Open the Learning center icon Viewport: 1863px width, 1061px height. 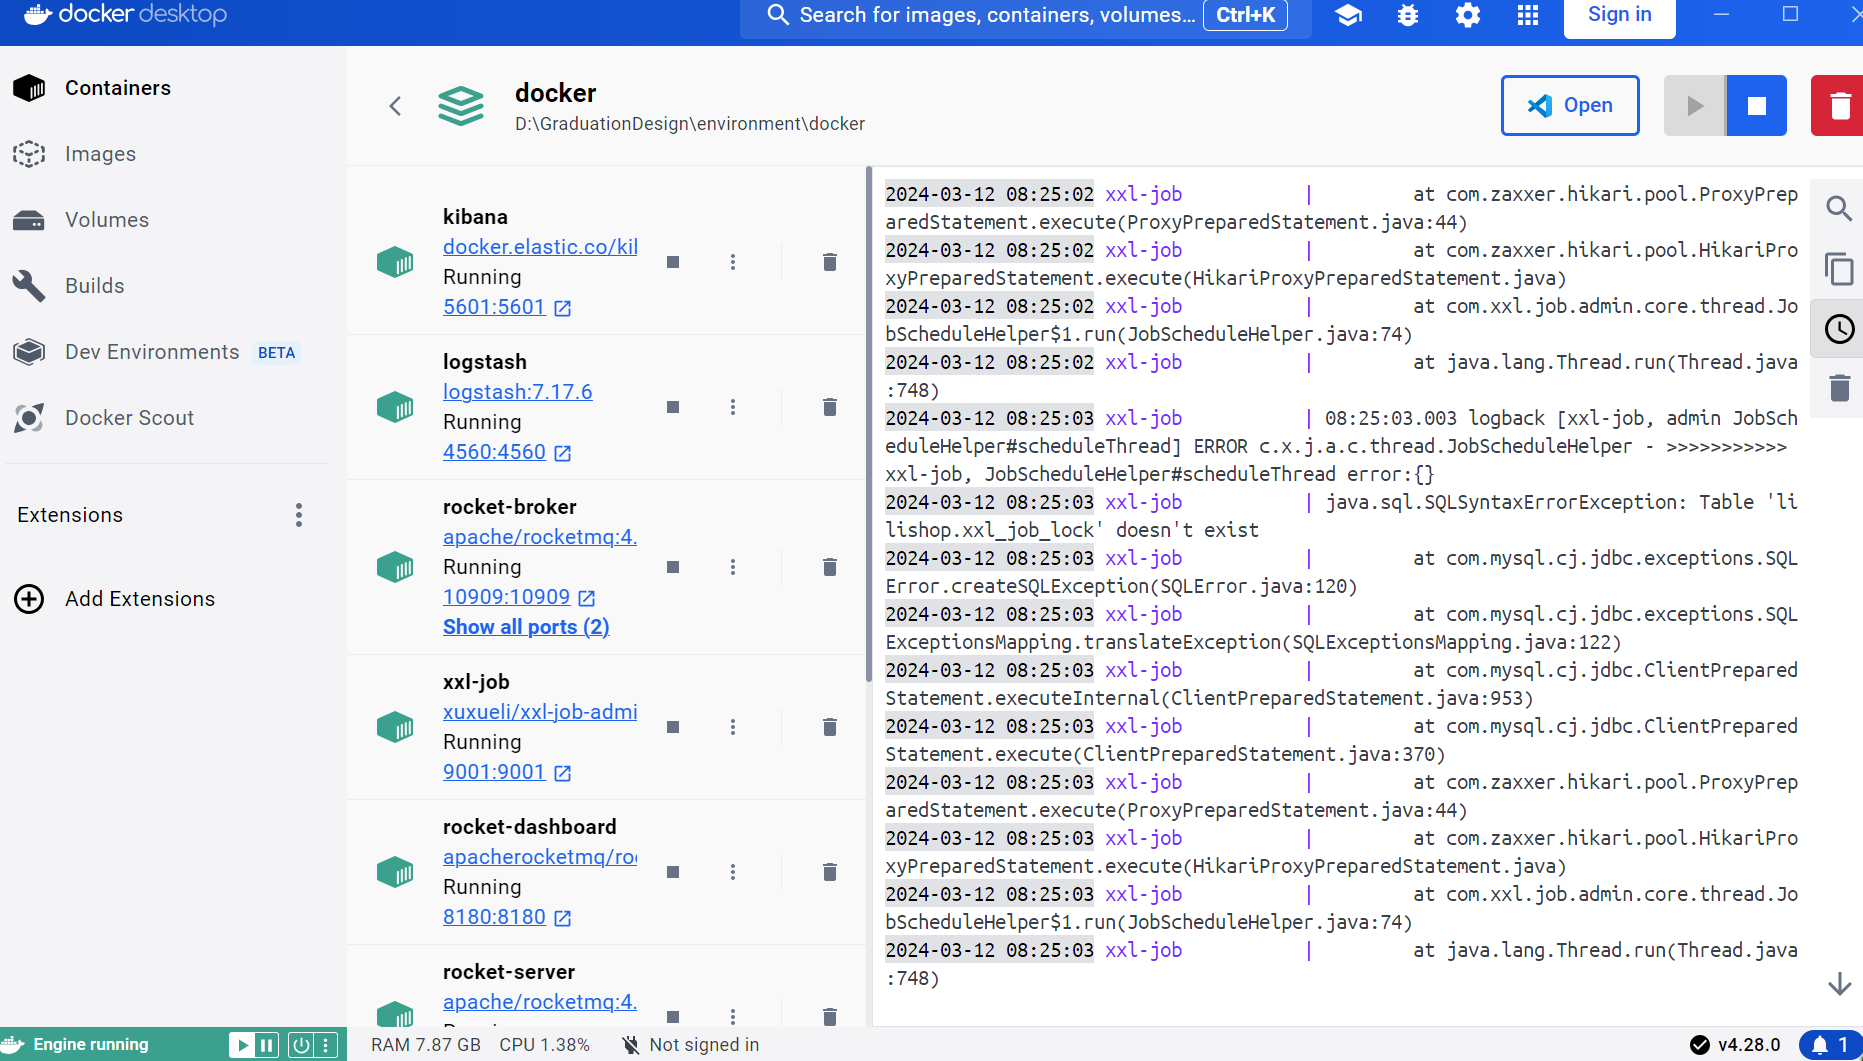[x=1348, y=15]
